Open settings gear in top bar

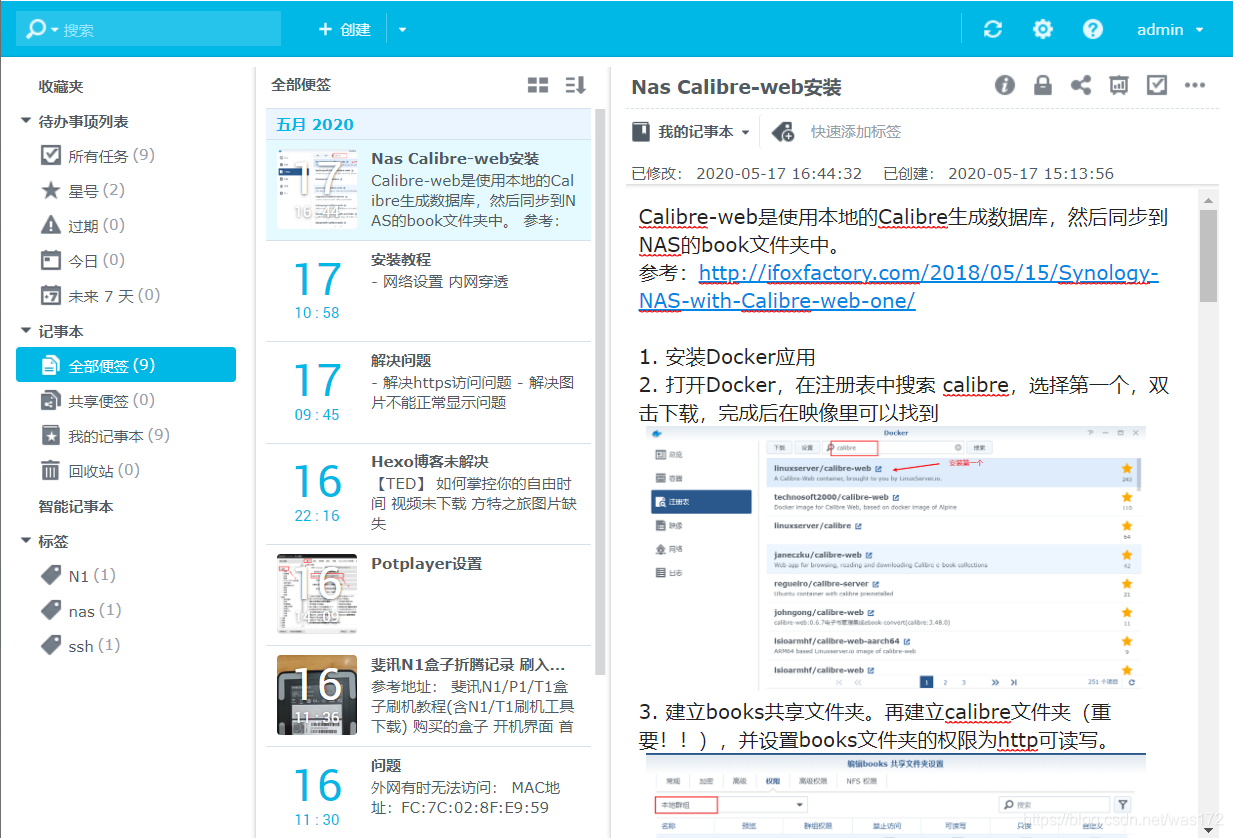point(1043,29)
